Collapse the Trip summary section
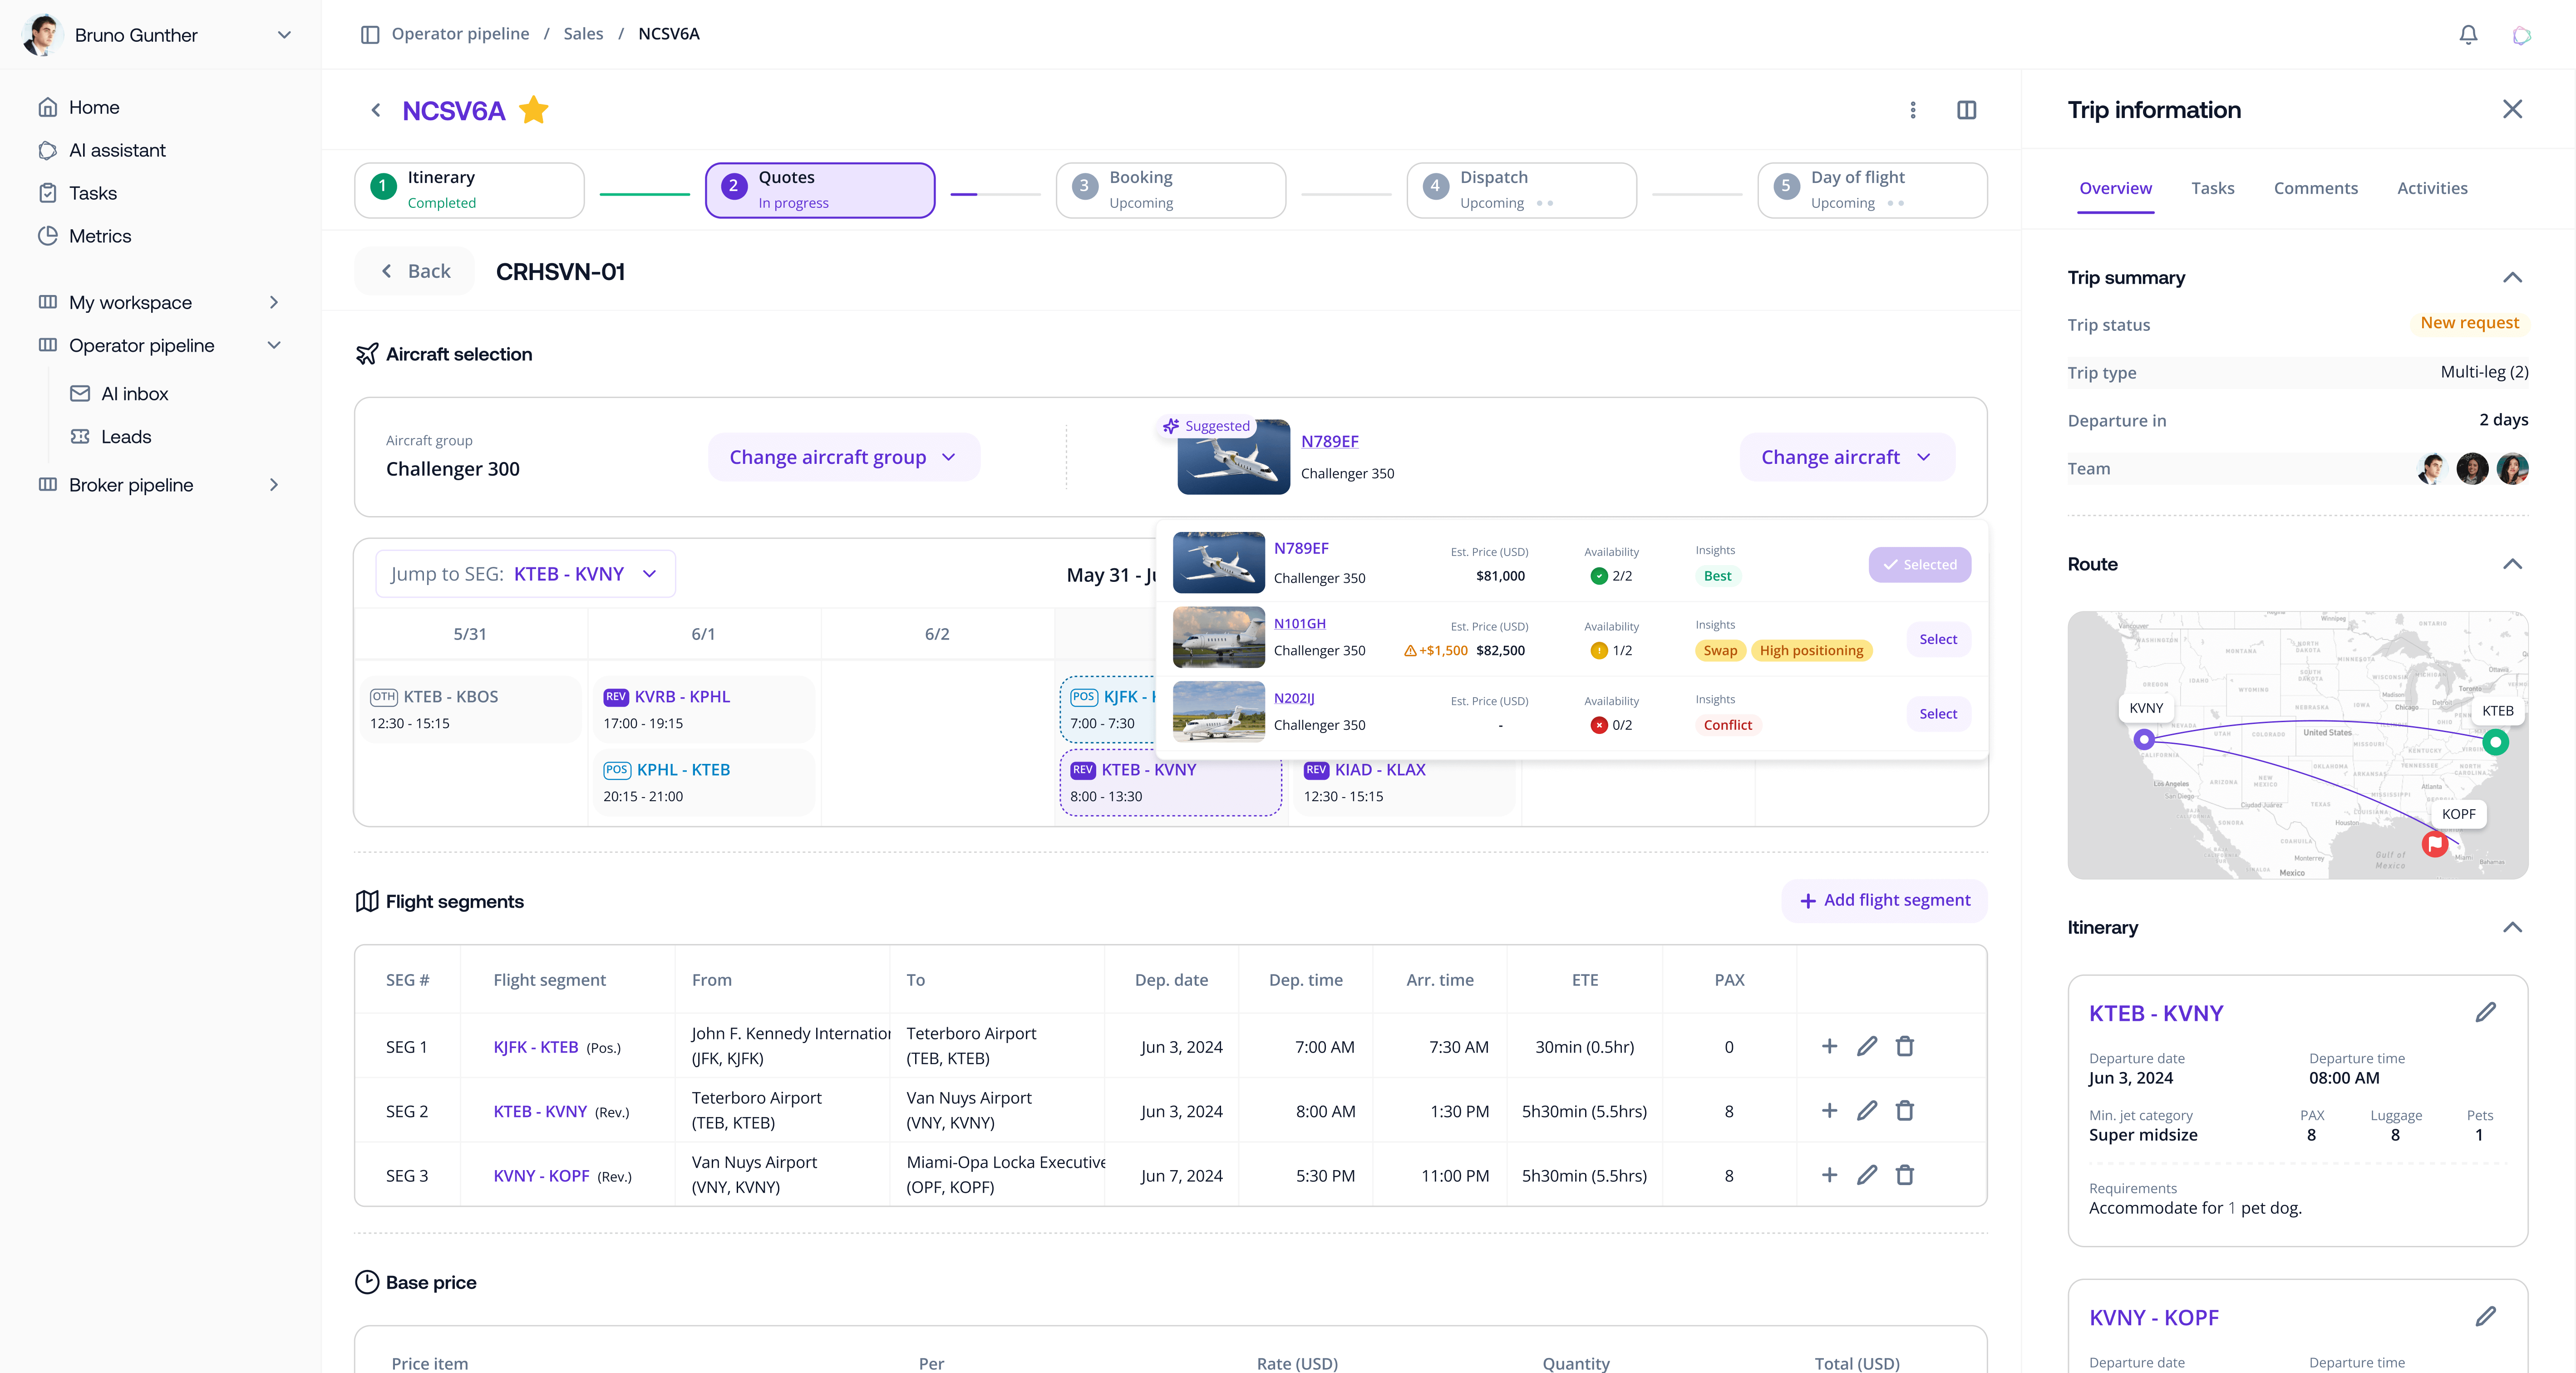 point(2512,278)
